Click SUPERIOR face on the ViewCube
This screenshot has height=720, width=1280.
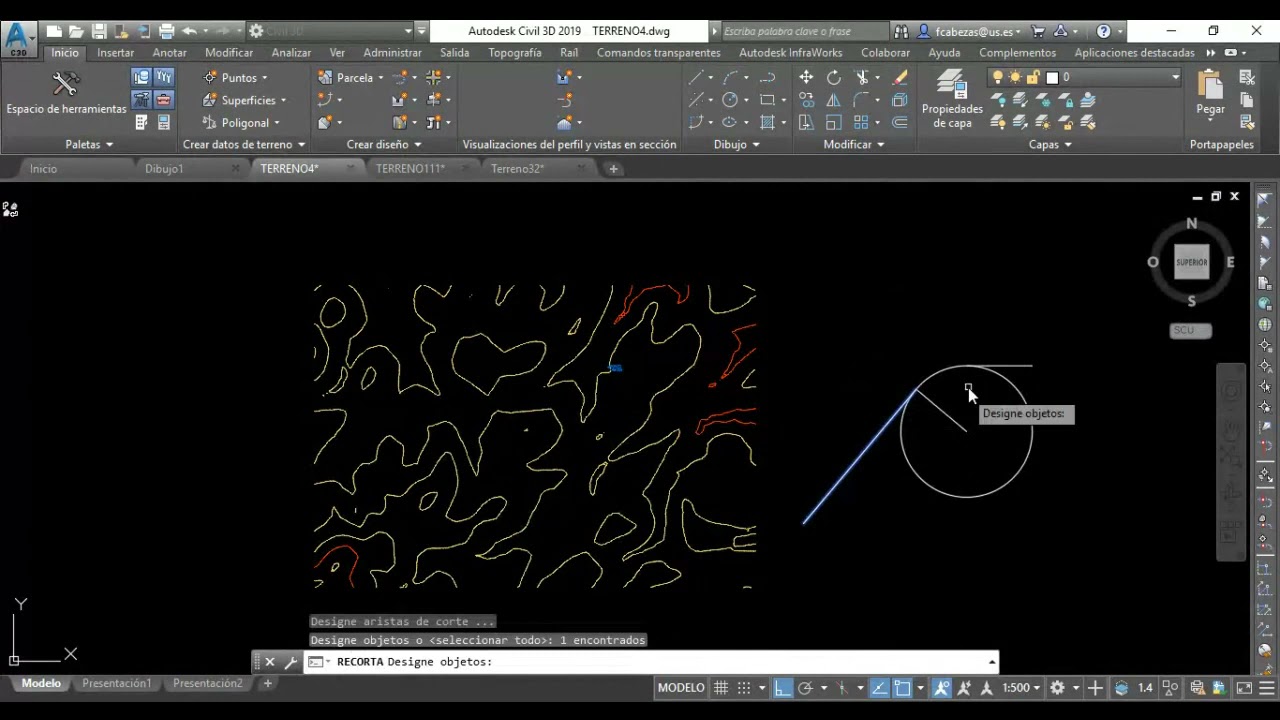click(1192, 262)
